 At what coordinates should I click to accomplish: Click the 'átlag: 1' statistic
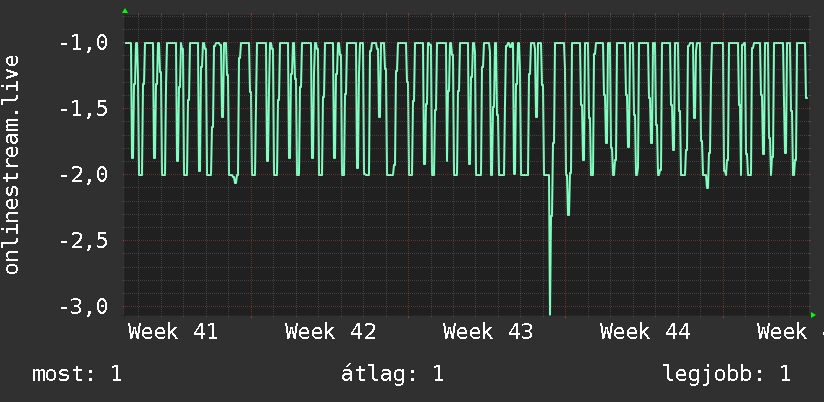(x=392, y=374)
